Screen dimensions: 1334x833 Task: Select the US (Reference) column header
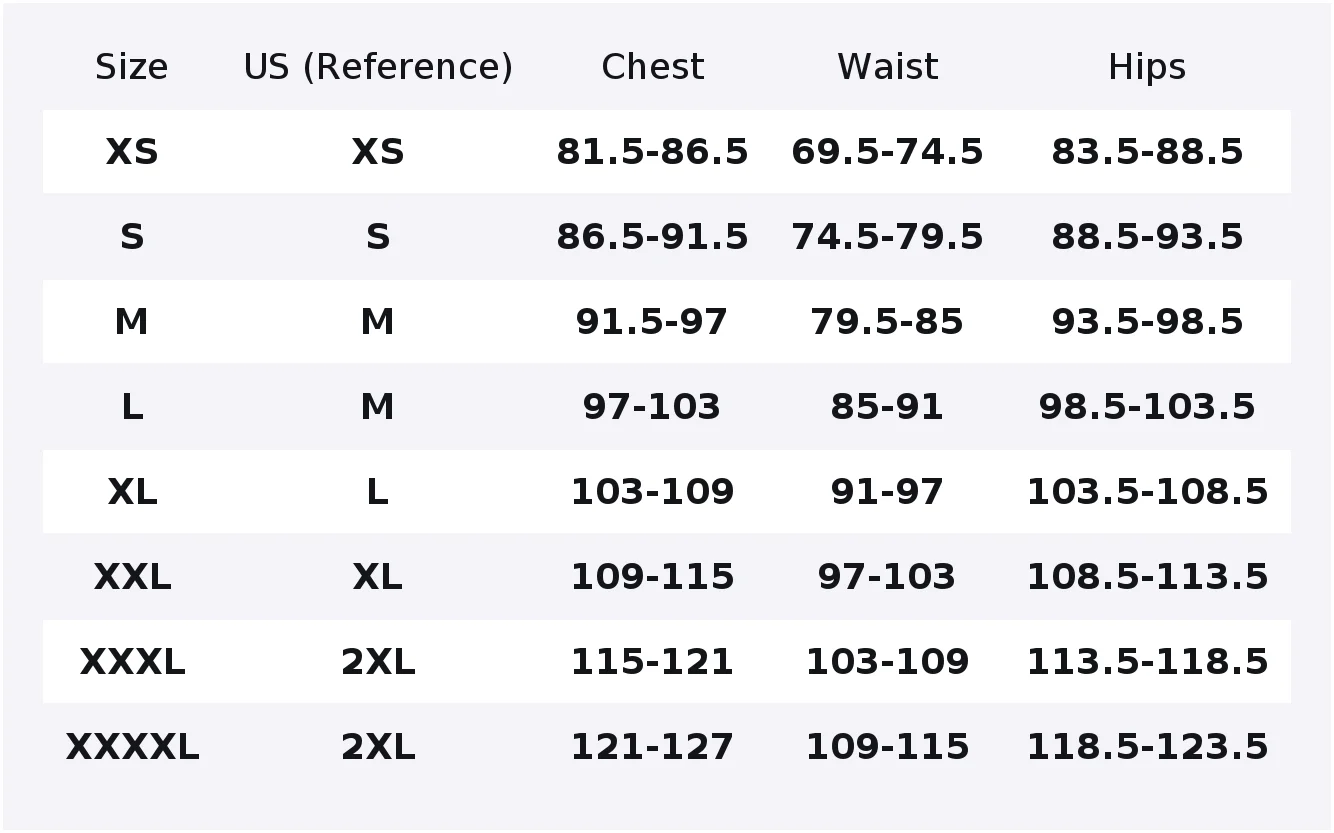(378, 67)
